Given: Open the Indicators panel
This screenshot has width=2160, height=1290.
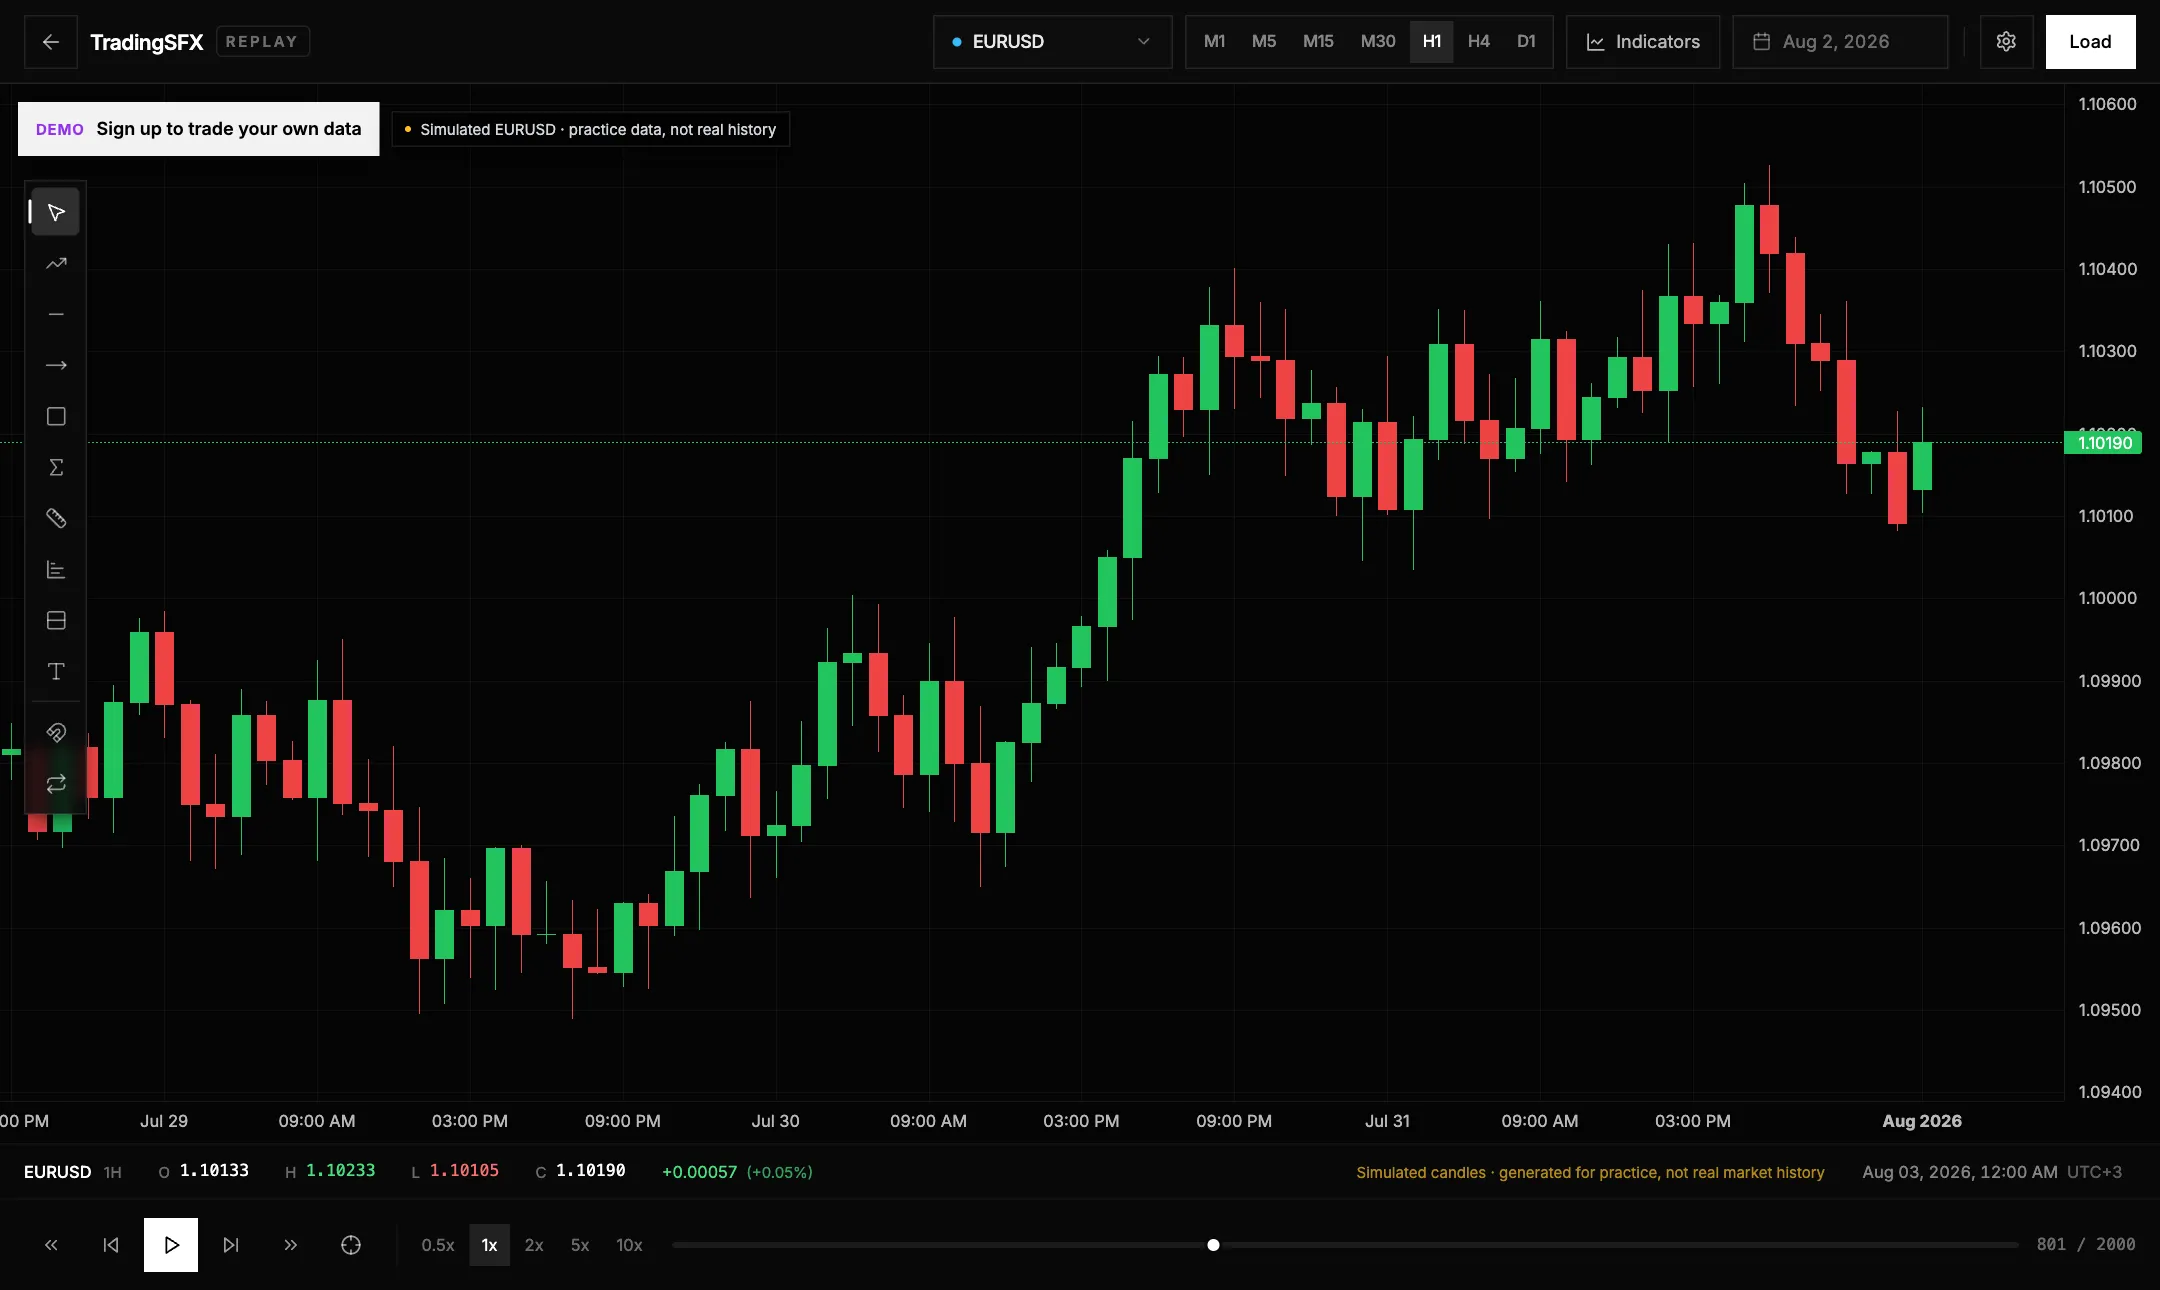Looking at the screenshot, I should point(1643,42).
